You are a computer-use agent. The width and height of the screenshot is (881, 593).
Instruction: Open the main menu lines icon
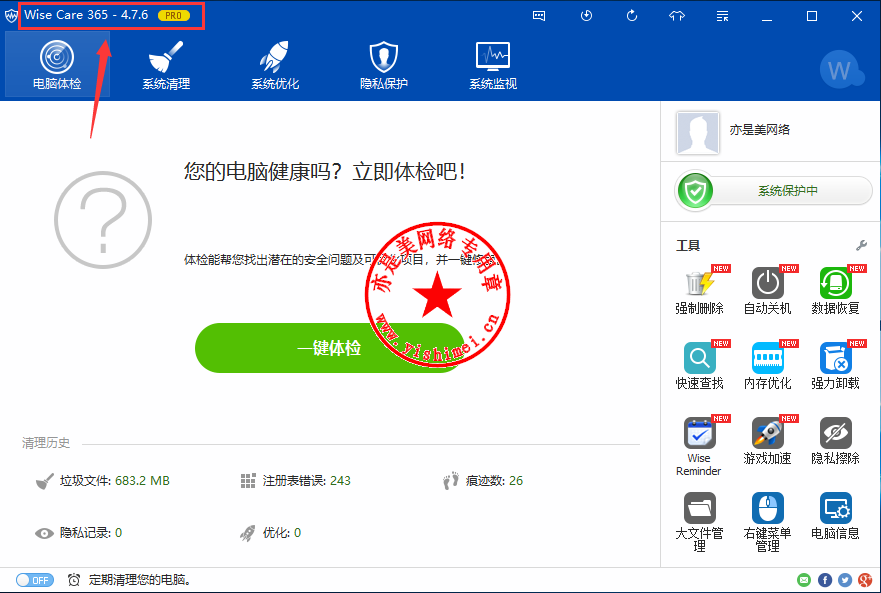[723, 16]
